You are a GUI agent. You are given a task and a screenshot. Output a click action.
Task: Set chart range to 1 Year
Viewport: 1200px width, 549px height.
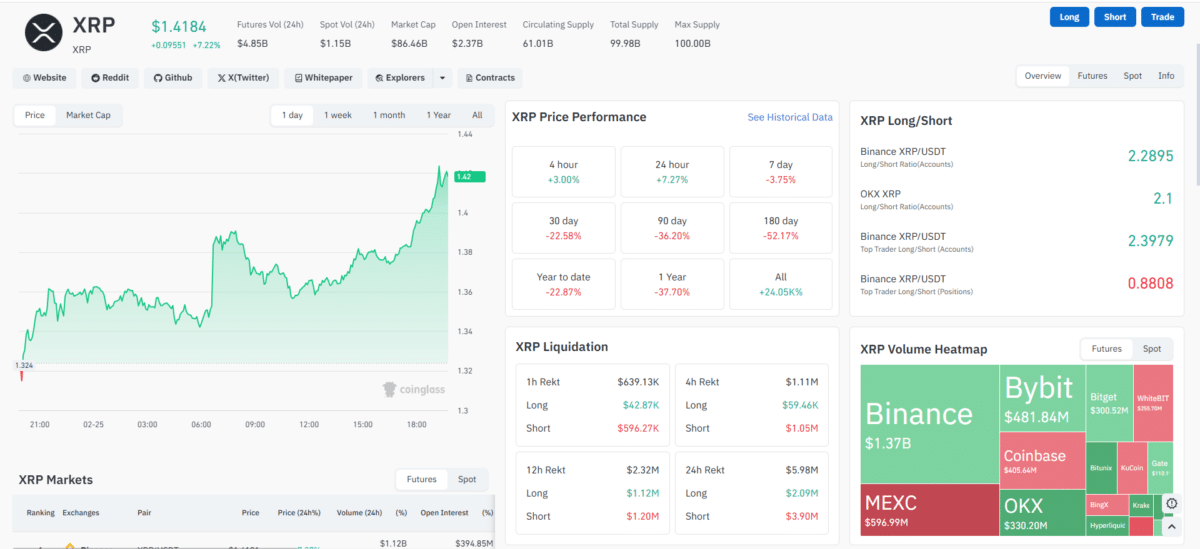(x=438, y=115)
